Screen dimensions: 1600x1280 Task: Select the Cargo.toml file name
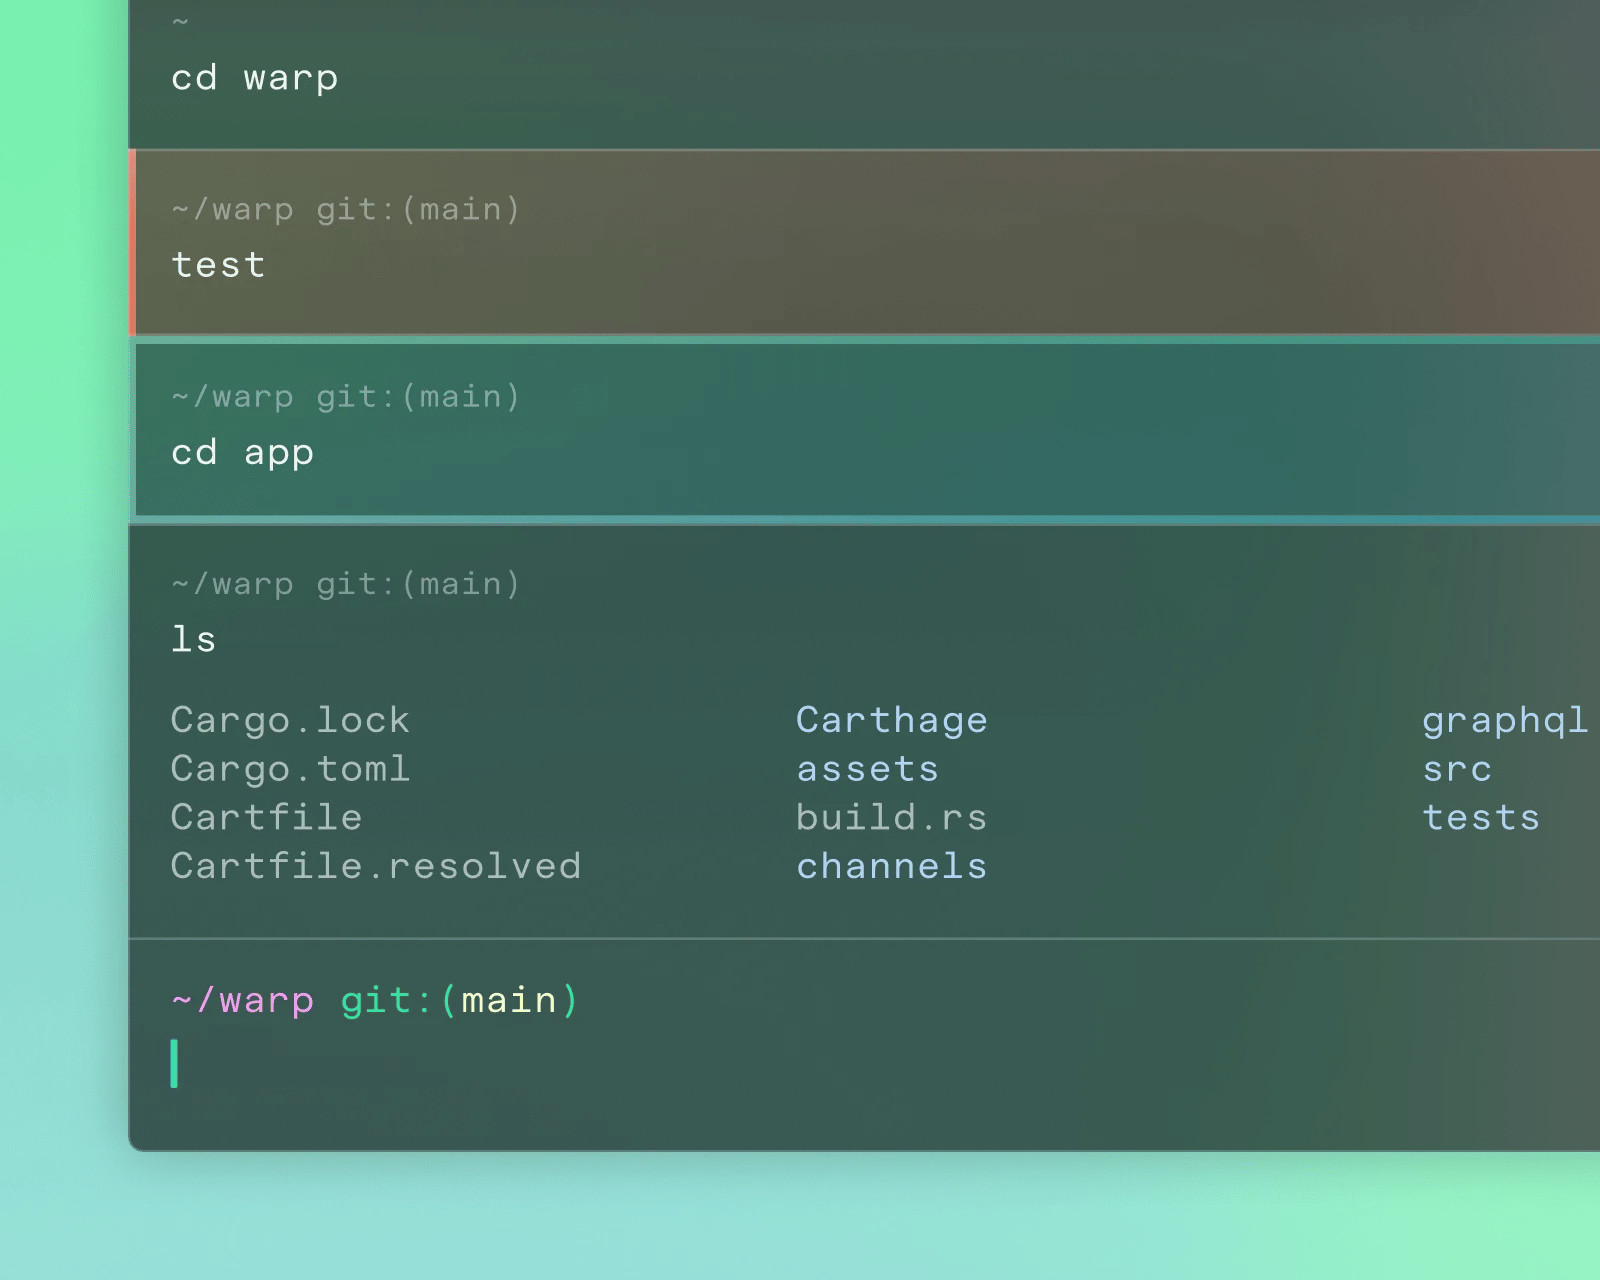pyautogui.click(x=291, y=768)
